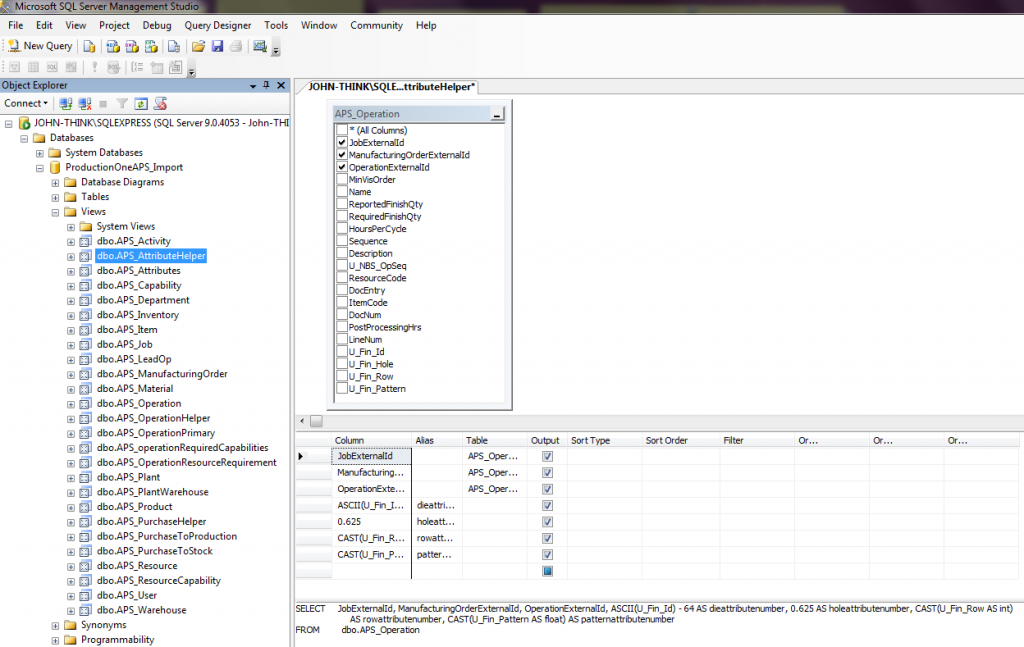Toggle Output checkbox for the 0.625 row

pos(547,522)
